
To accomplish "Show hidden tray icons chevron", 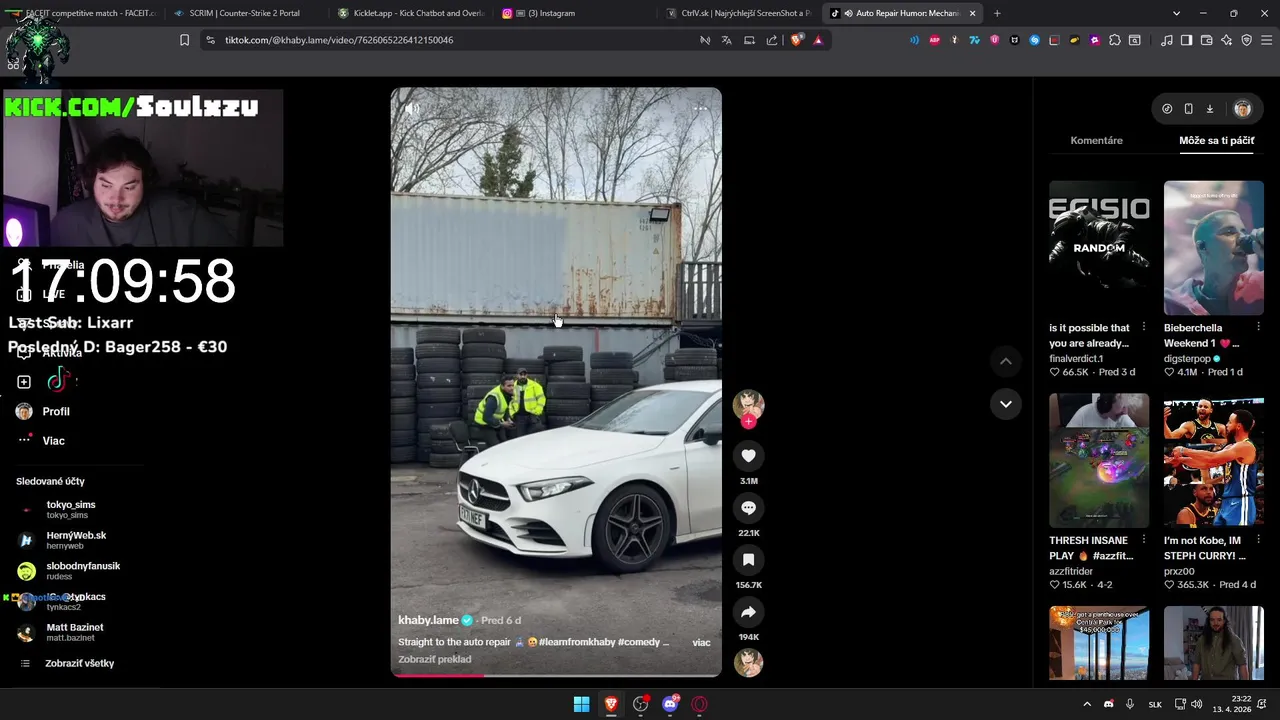I will pos(1087,704).
